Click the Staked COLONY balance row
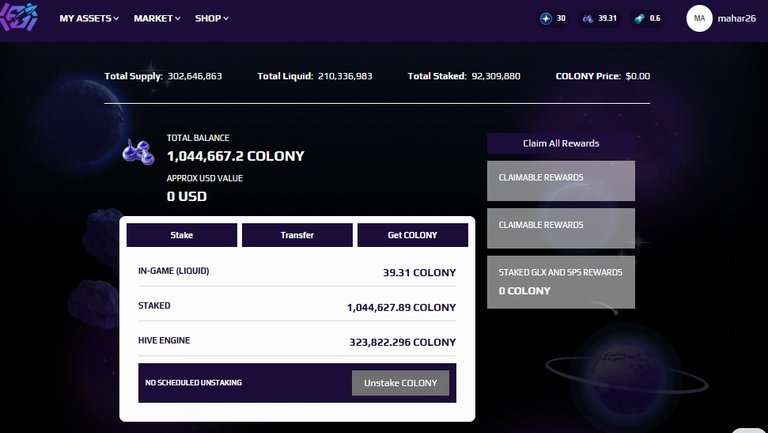 pyautogui.click(x=297, y=307)
